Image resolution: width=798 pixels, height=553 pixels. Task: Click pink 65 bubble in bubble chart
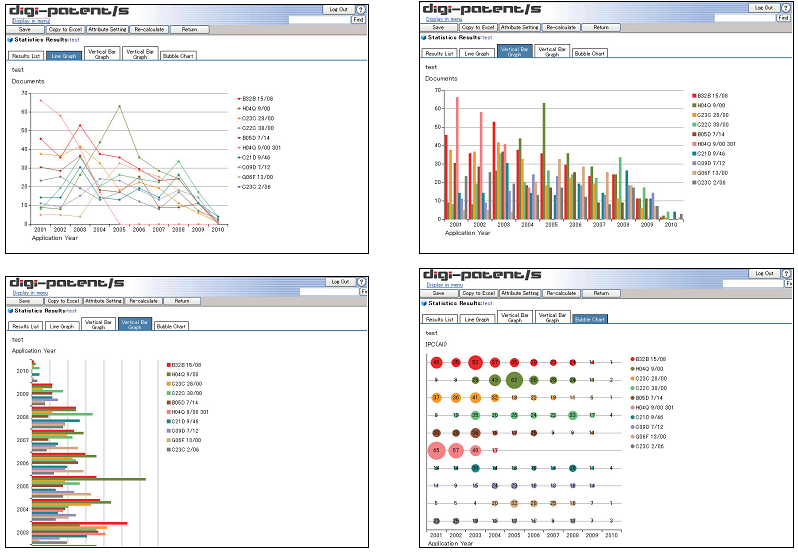[436, 451]
